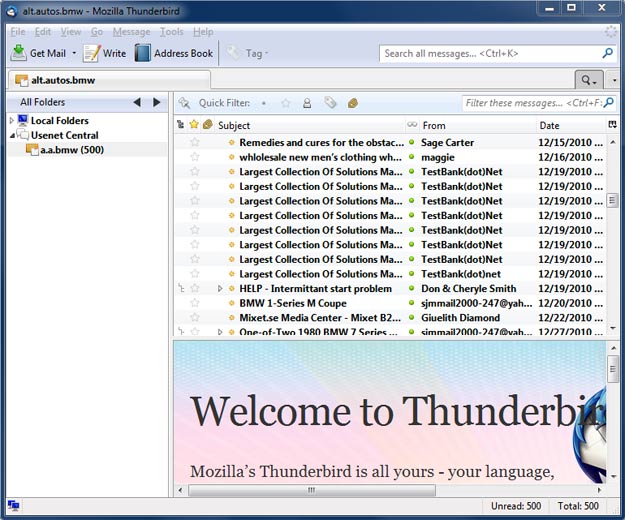Star the Remedies and cures message
625x520 pixels.
[x=195, y=142]
